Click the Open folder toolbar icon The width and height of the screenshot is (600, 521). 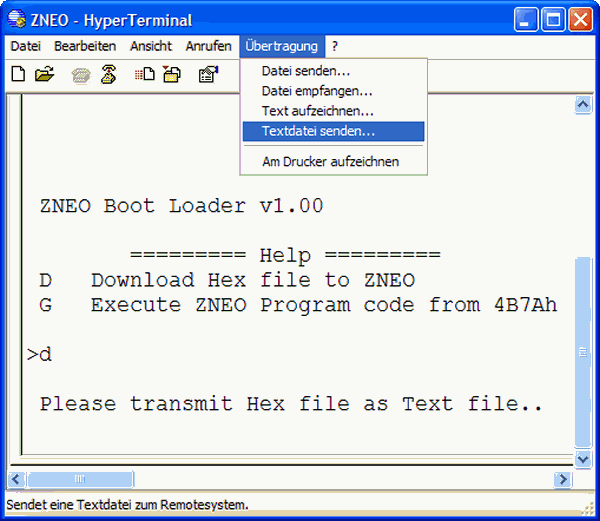pos(44,74)
